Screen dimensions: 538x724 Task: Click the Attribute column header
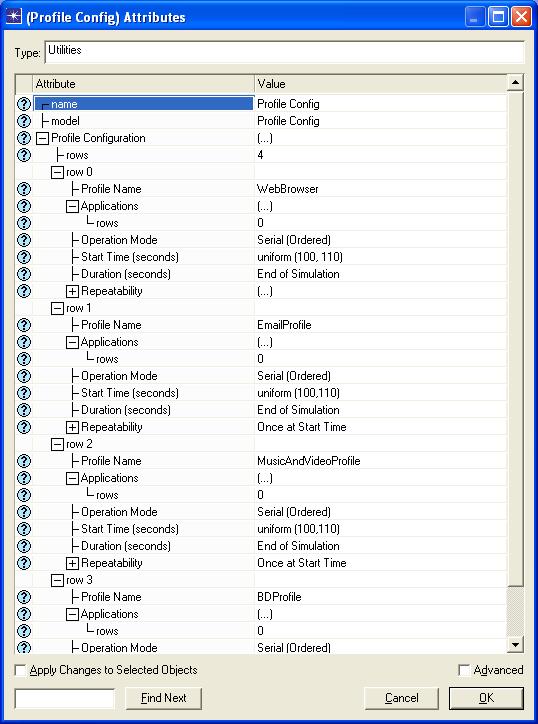click(143, 84)
